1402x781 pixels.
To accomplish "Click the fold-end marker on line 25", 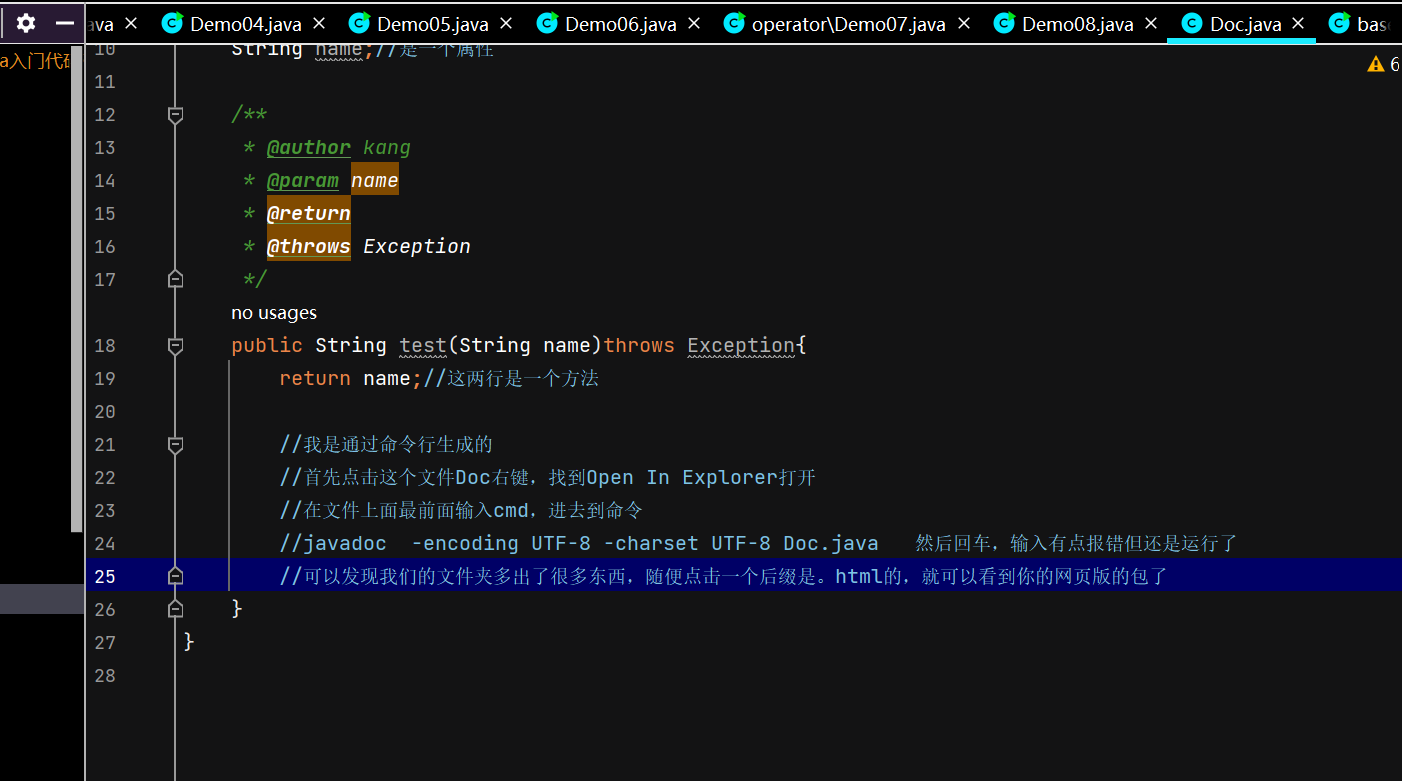I will 175,576.
